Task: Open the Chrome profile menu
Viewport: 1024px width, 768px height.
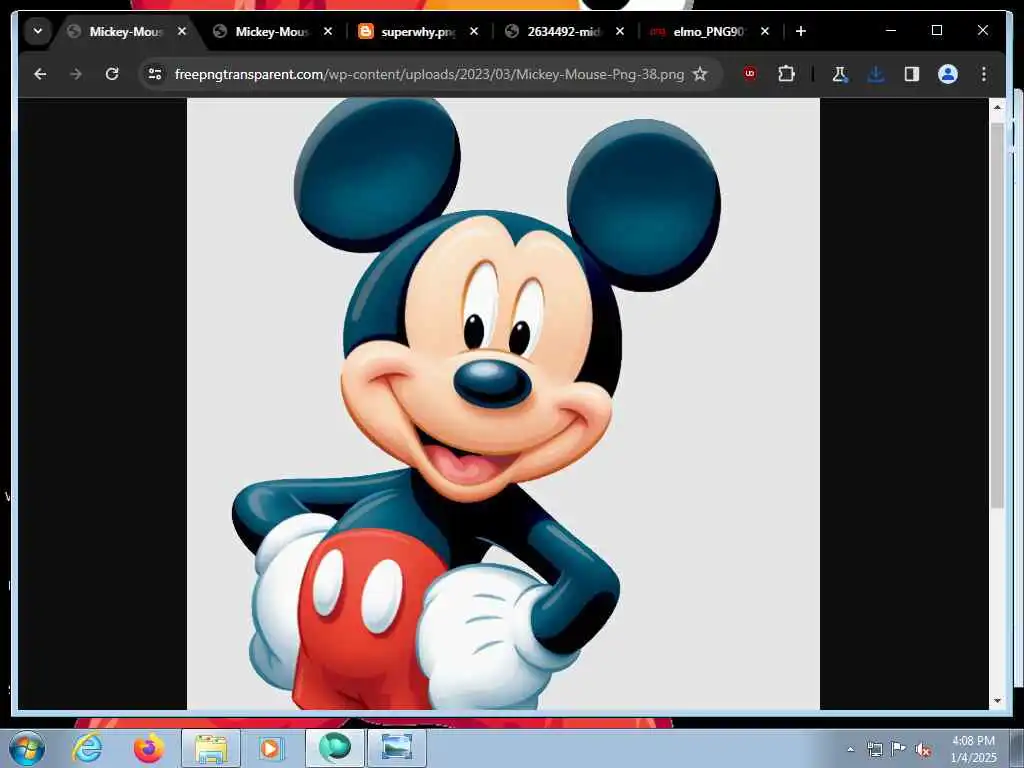Action: tap(948, 74)
